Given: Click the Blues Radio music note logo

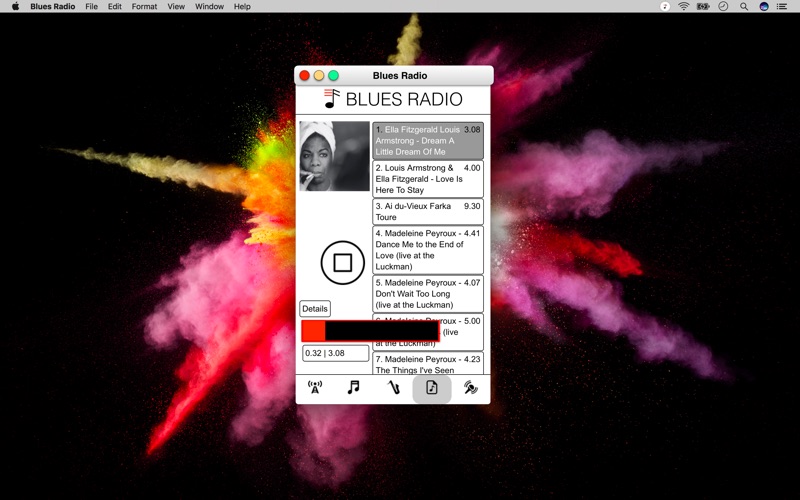Looking at the screenshot, I should [332, 98].
